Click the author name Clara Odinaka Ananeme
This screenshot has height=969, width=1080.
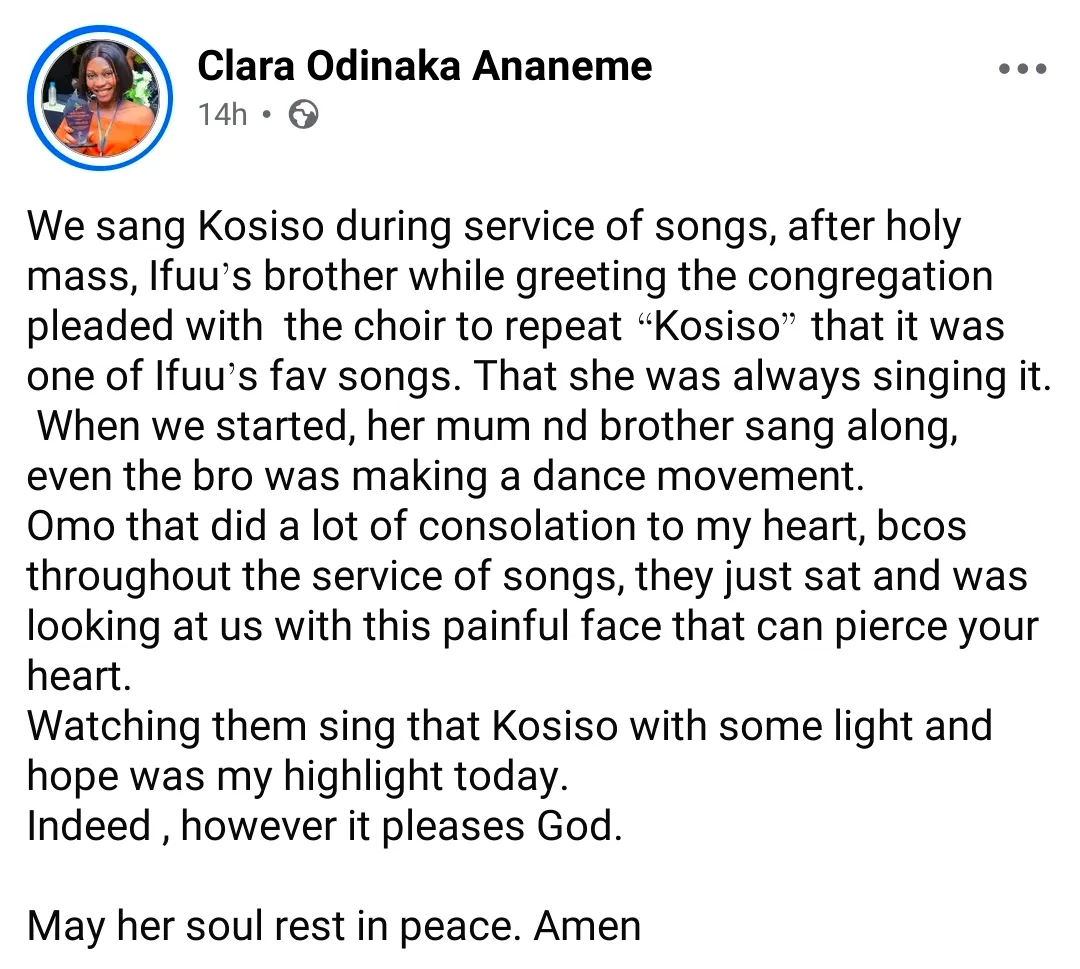[424, 66]
